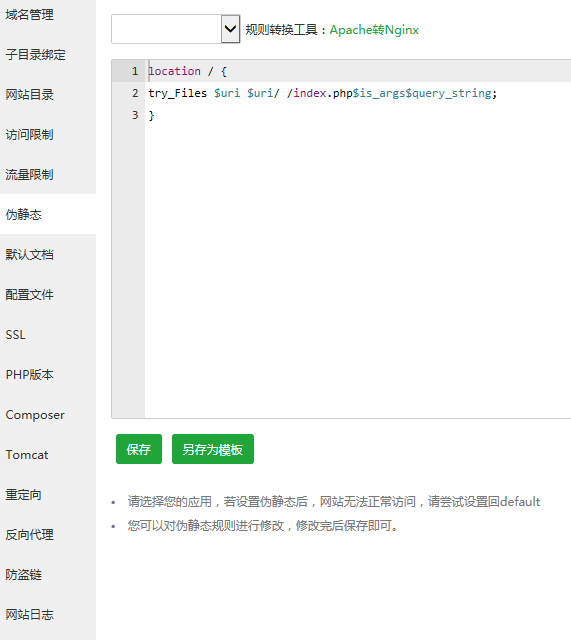Image resolution: width=571 pixels, height=640 pixels.
Task: Select the 网站目录 tab
Action: [x=29, y=95]
